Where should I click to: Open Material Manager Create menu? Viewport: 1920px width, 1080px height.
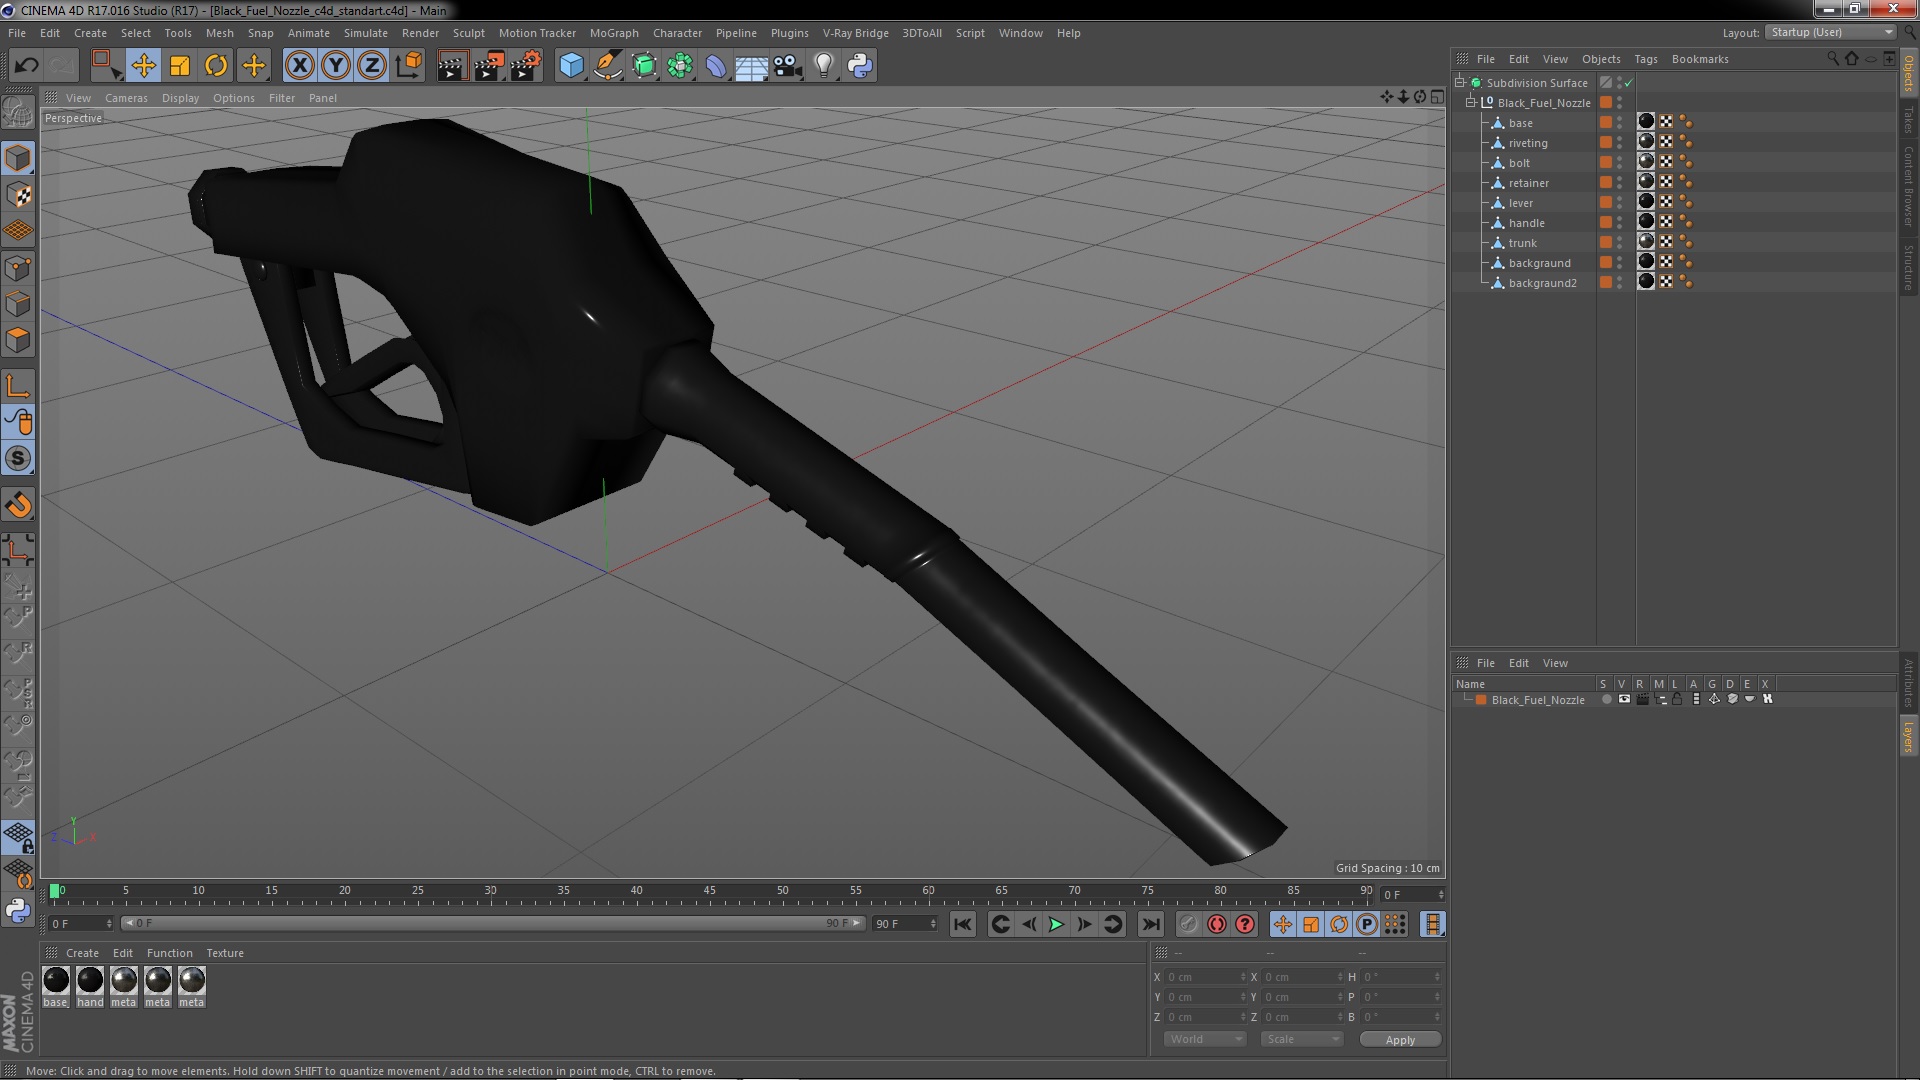click(x=82, y=953)
